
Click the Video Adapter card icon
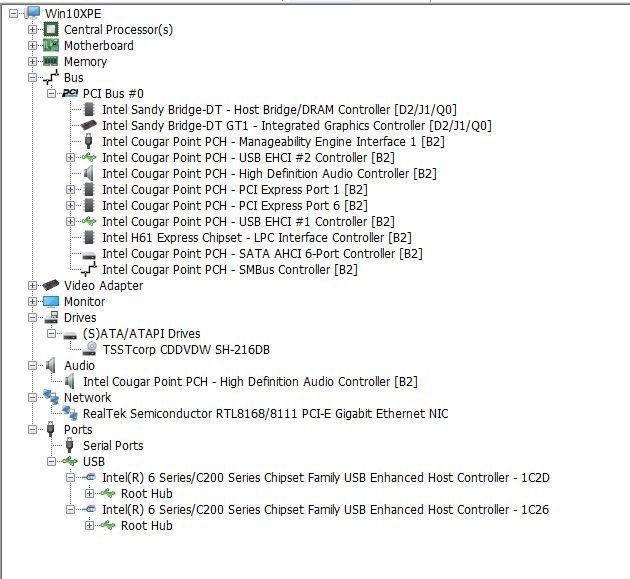51,285
